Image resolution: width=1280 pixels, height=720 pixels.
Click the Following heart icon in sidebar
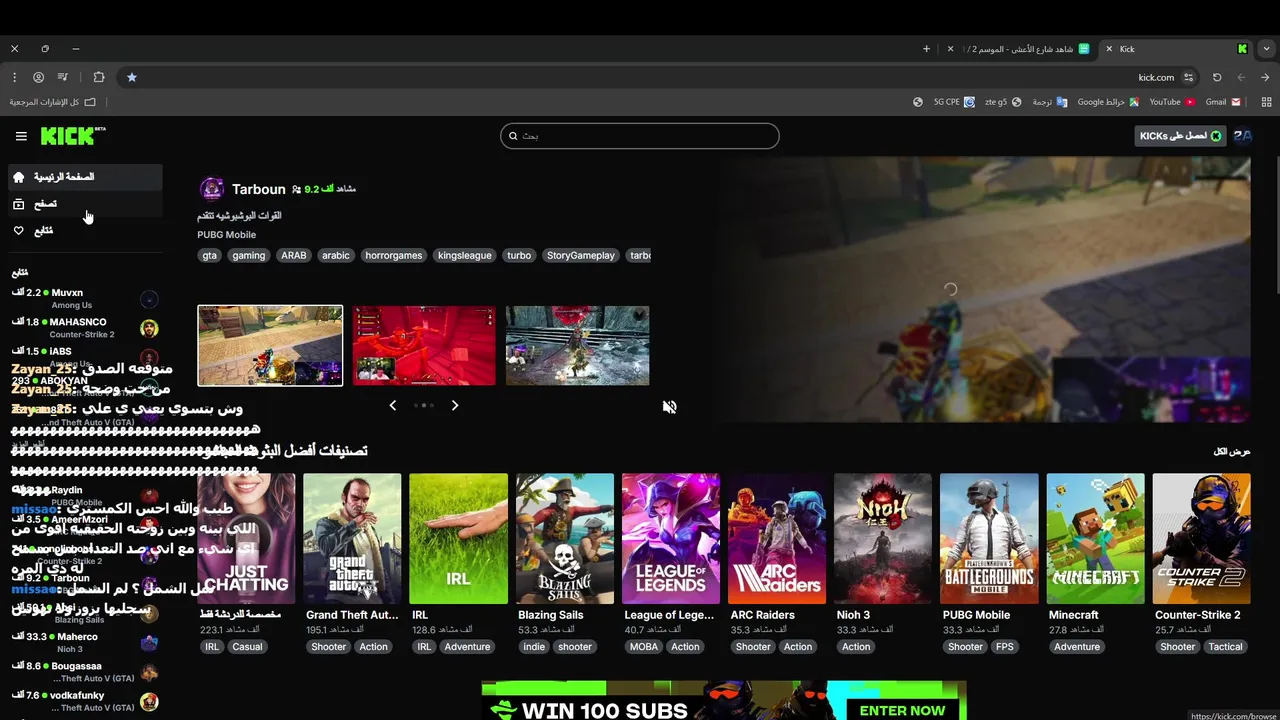(x=18, y=231)
